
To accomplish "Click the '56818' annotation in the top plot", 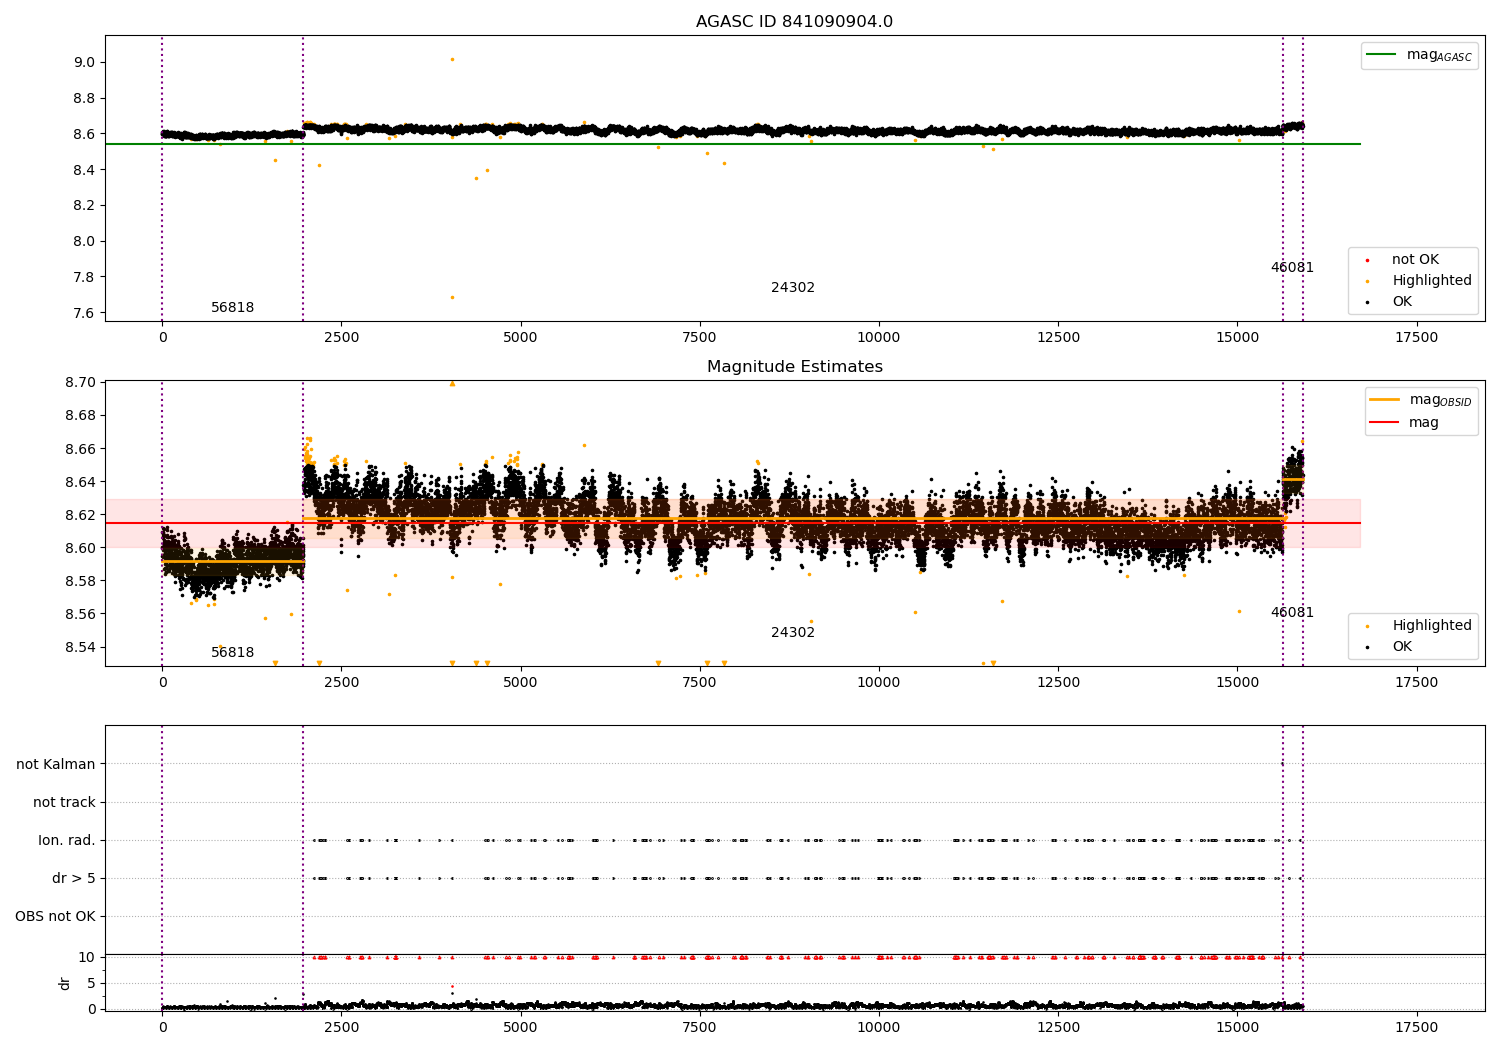I will click(x=232, y=308).
